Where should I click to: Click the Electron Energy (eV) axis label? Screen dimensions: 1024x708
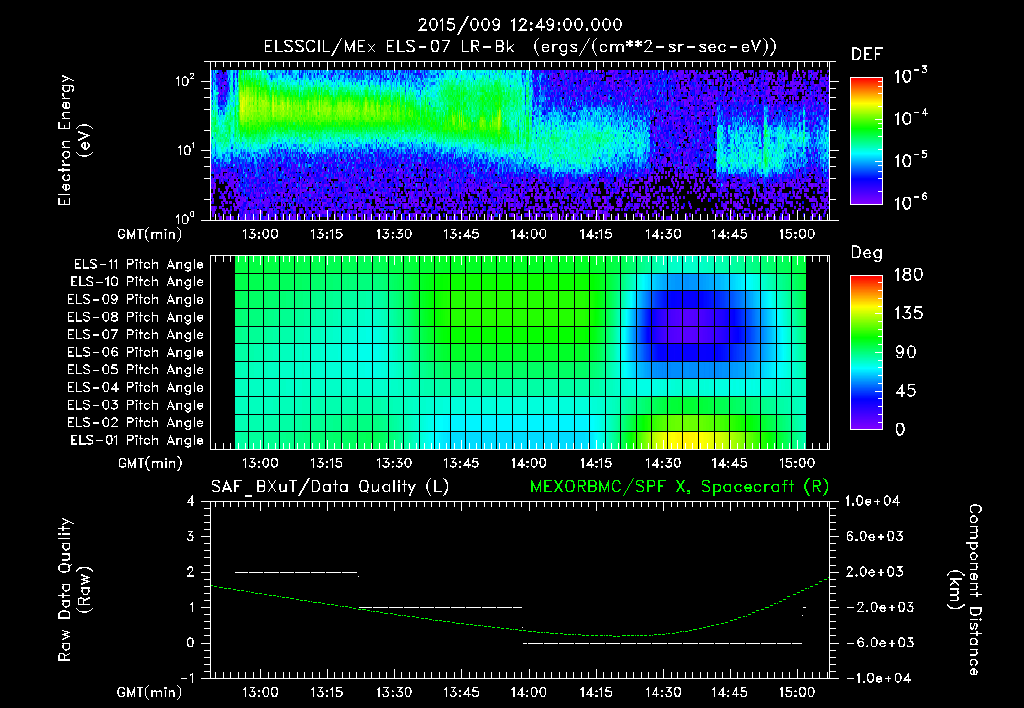tap(74, 140)
